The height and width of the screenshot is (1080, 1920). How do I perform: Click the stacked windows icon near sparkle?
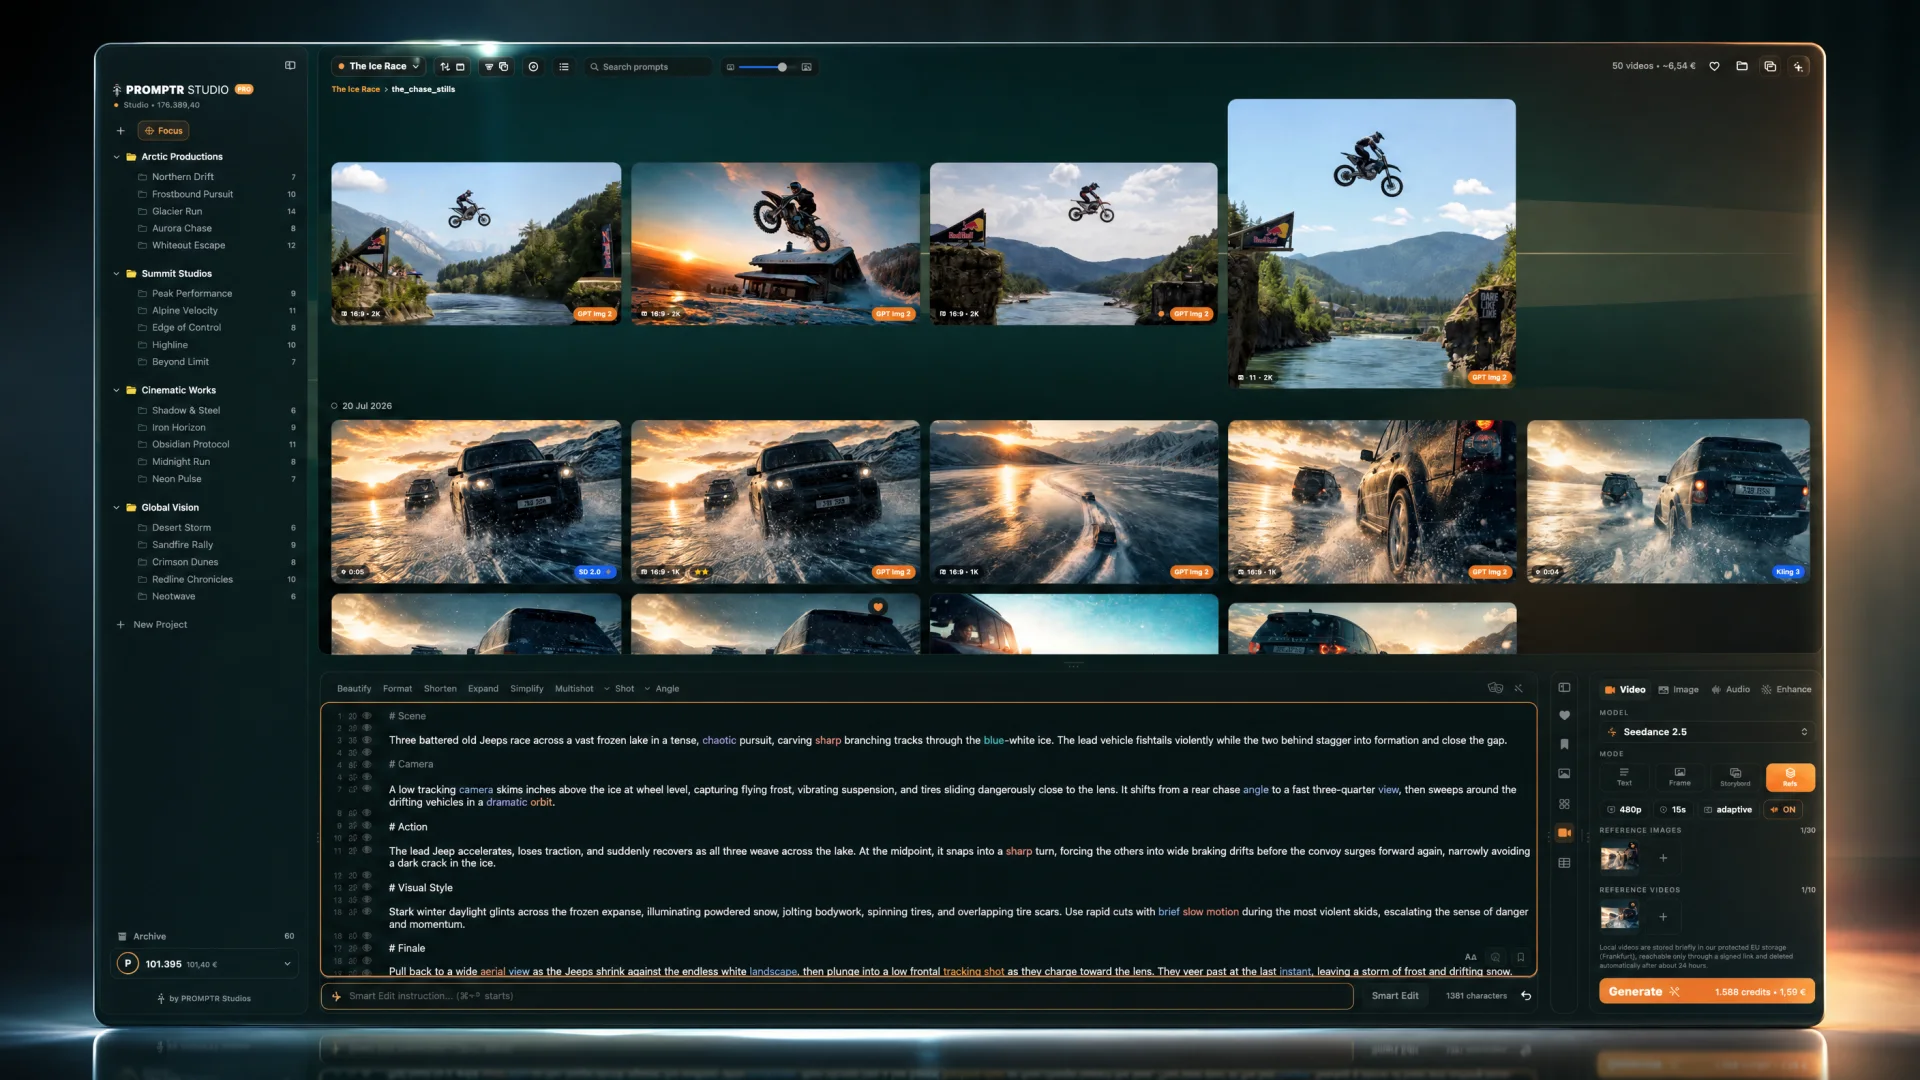[1770, 66]
